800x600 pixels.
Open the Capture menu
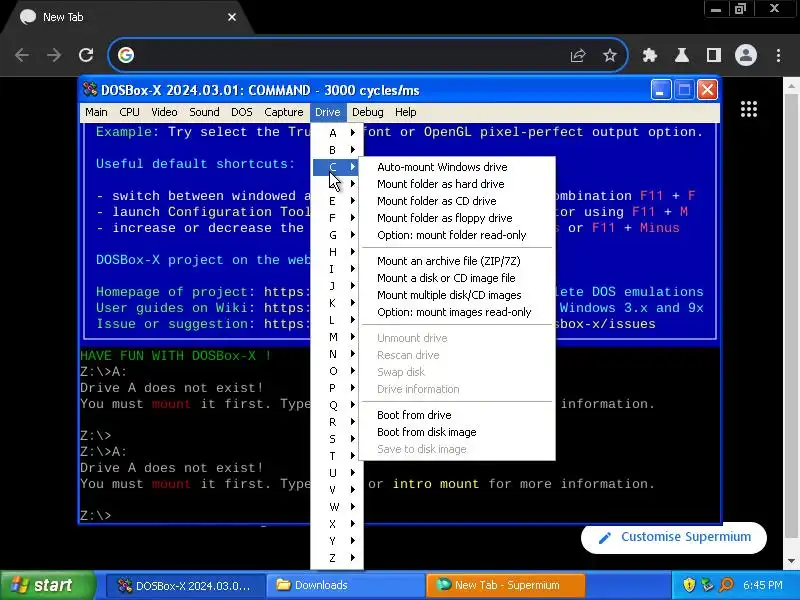pos(284,112)
